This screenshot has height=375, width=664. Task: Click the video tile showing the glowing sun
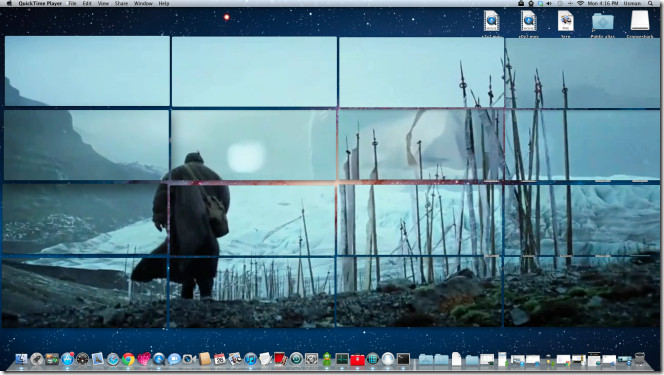(254, 145)
